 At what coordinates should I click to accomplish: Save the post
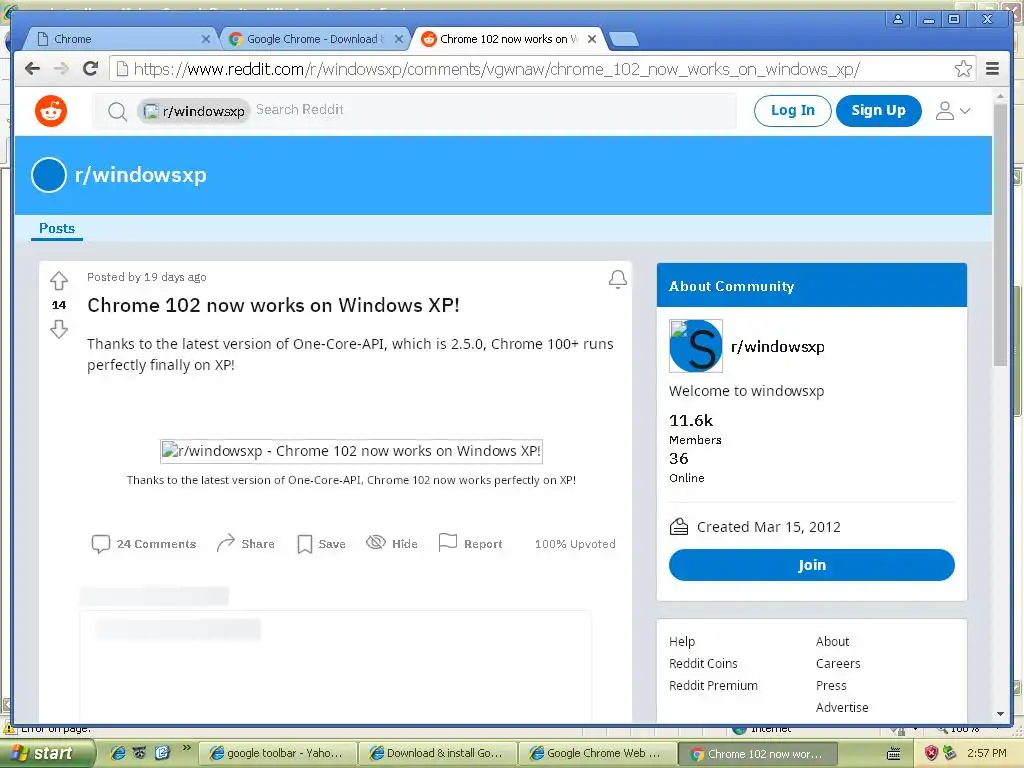point(321,543)
